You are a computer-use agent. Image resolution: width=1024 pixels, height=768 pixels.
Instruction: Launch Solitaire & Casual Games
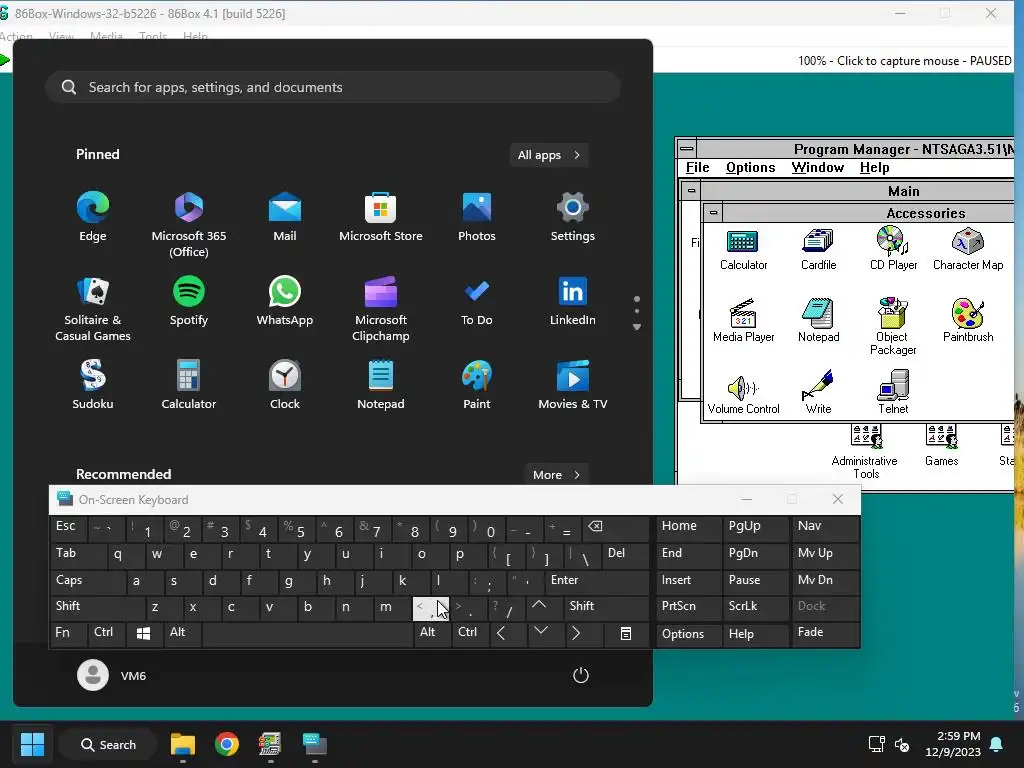pos(93,308)
